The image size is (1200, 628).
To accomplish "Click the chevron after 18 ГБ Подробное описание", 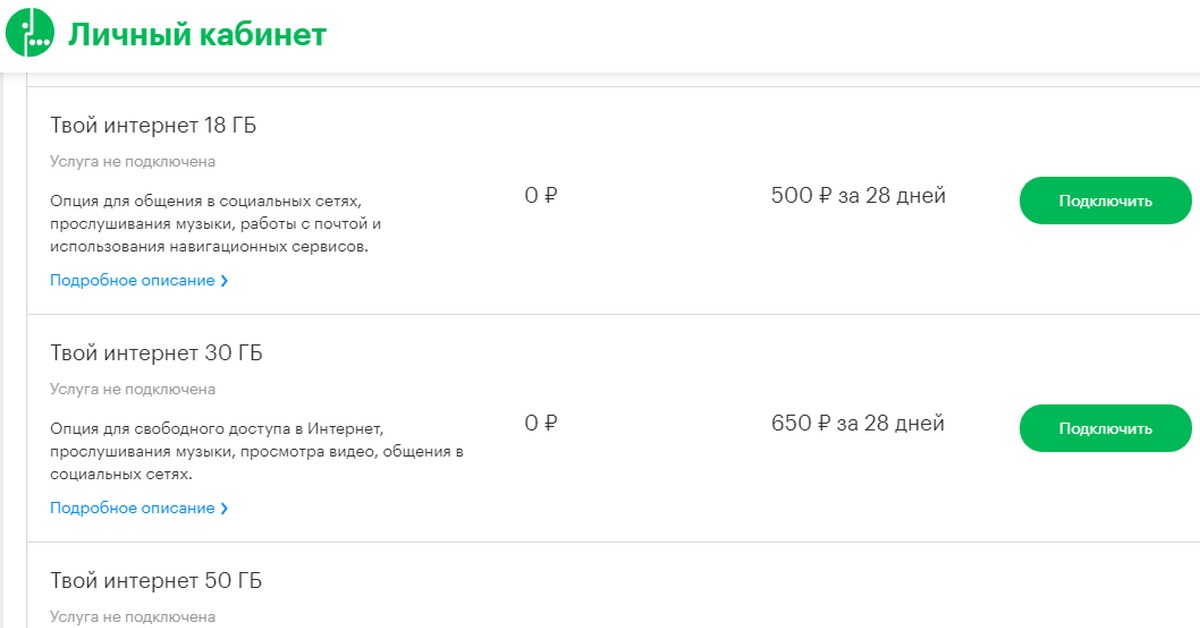I will coord(224,281).
